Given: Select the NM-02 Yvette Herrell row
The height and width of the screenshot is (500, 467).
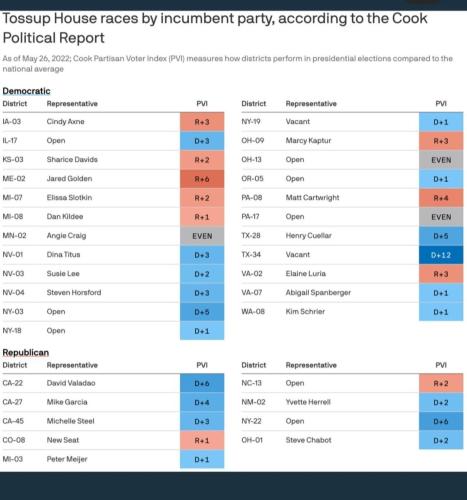Looking at the screenshot, I should click(x=352, y=402).
